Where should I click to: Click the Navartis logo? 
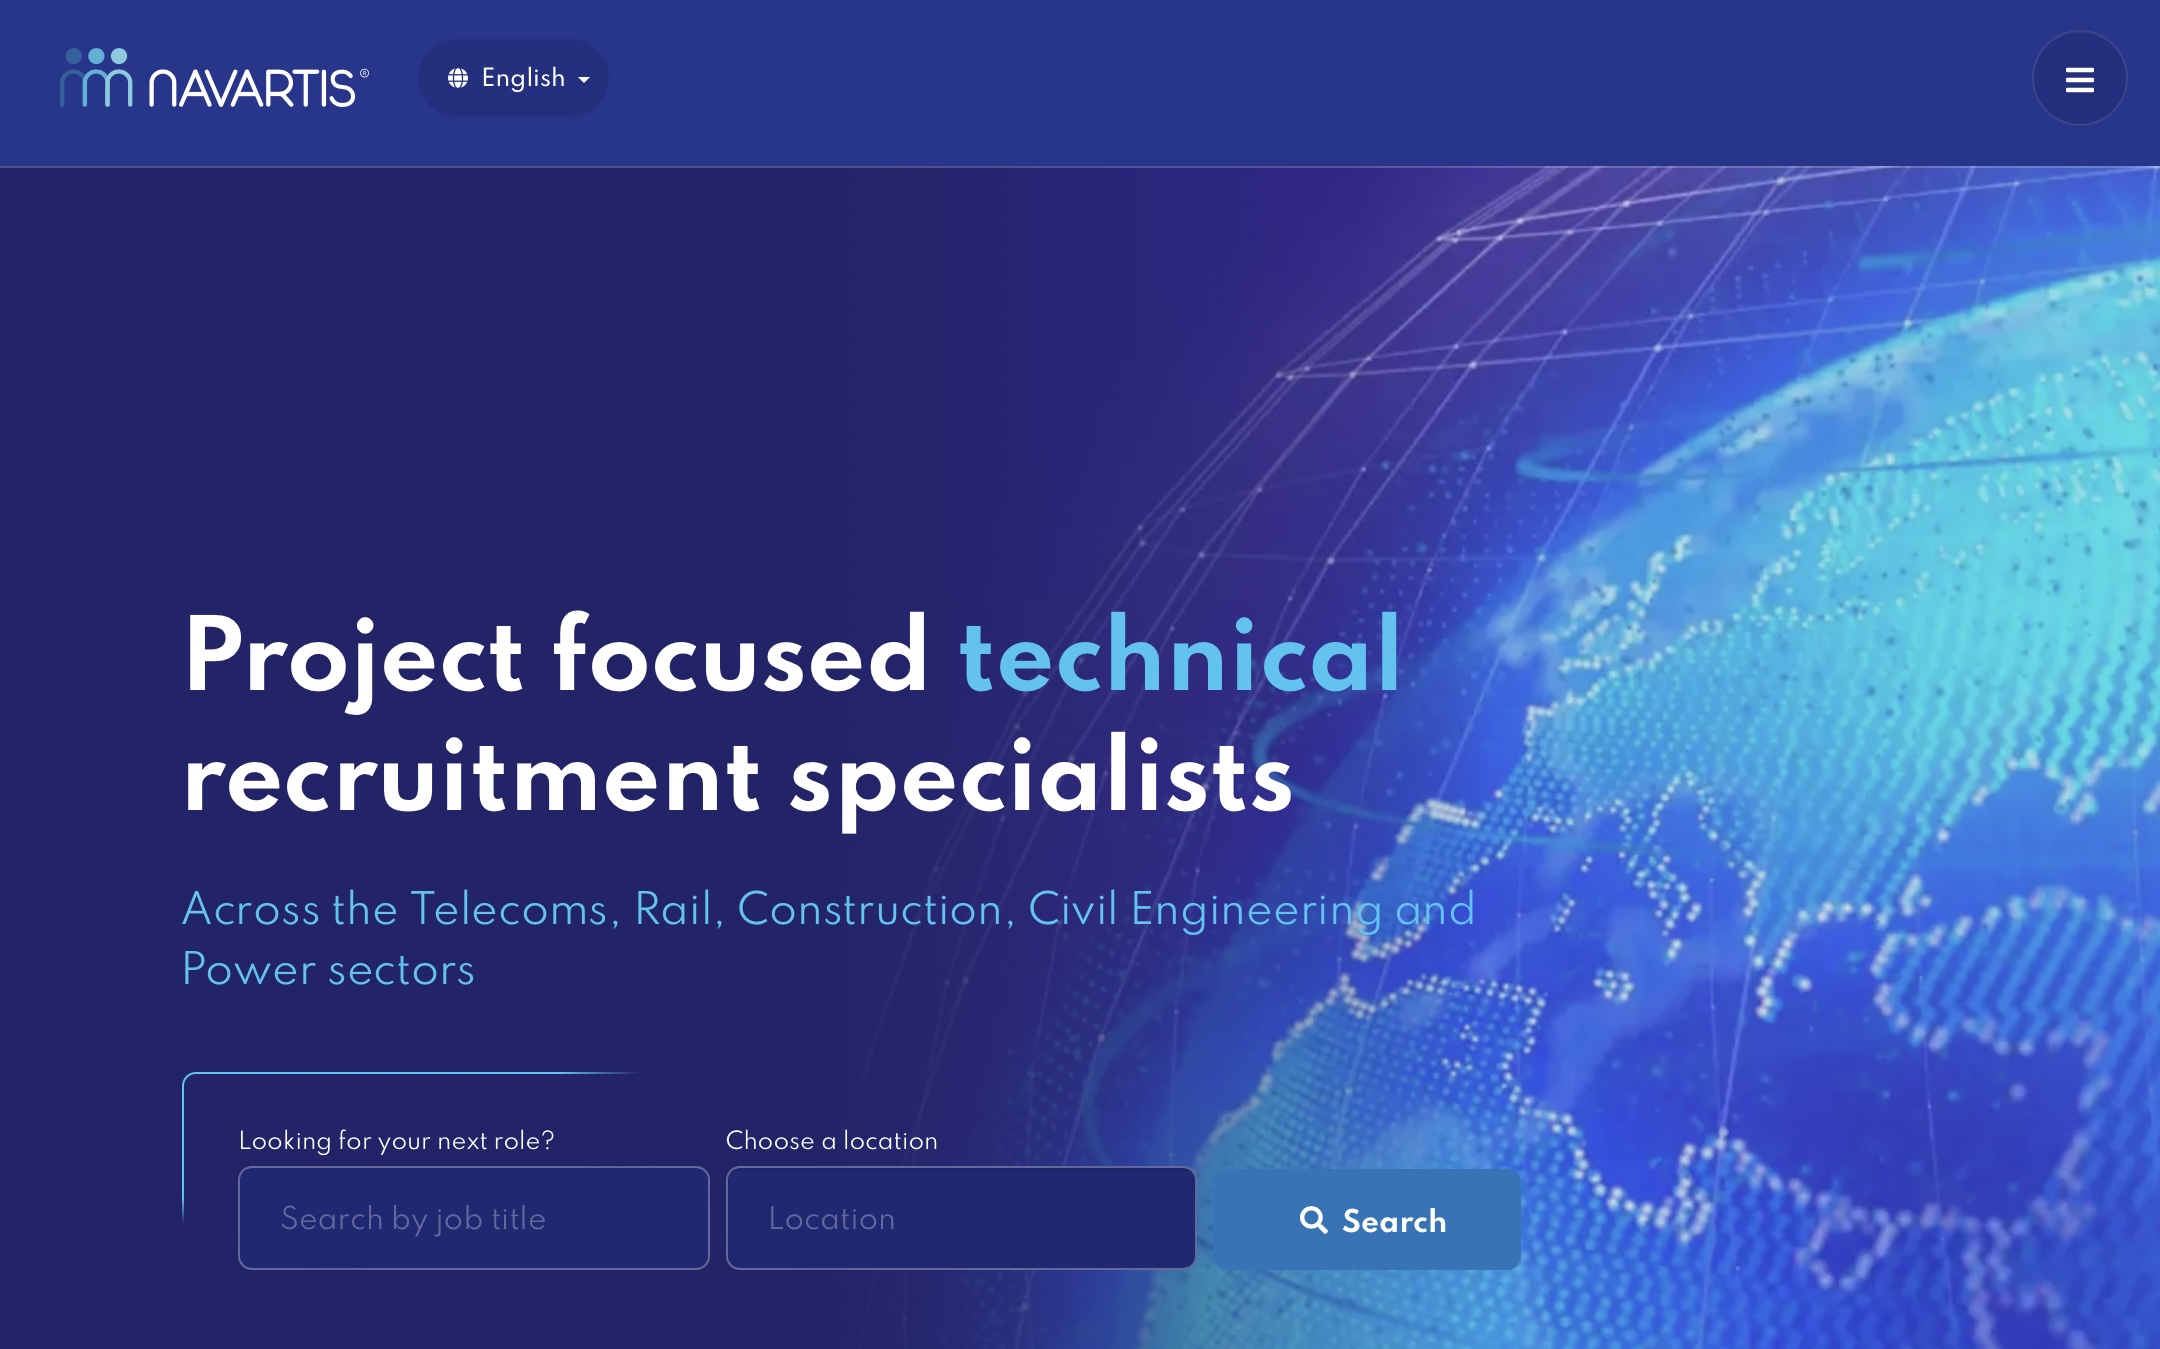click(214, 78)
